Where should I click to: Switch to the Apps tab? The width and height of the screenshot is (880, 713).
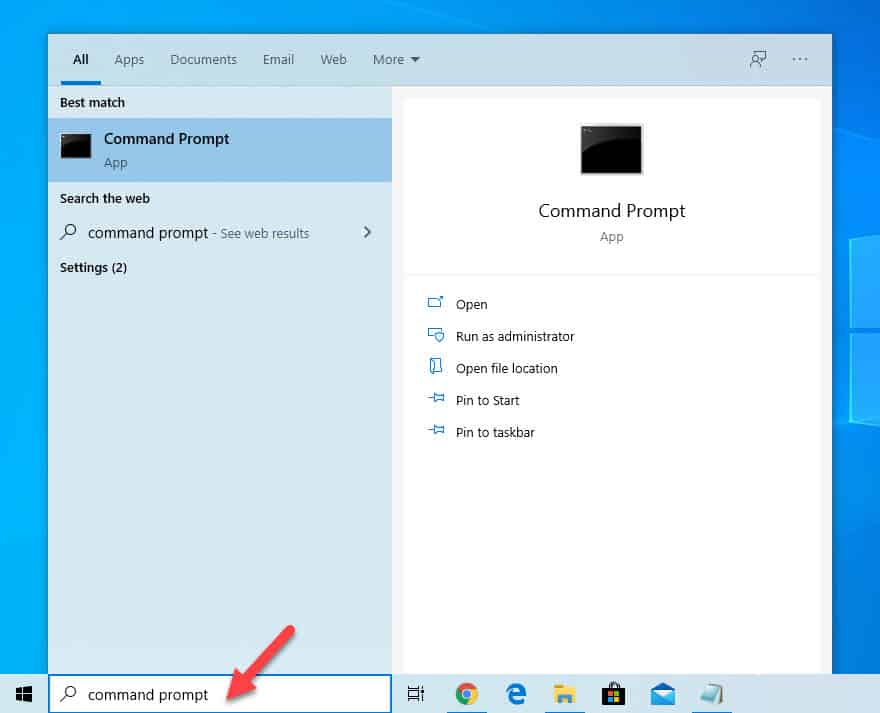point(129,60)
